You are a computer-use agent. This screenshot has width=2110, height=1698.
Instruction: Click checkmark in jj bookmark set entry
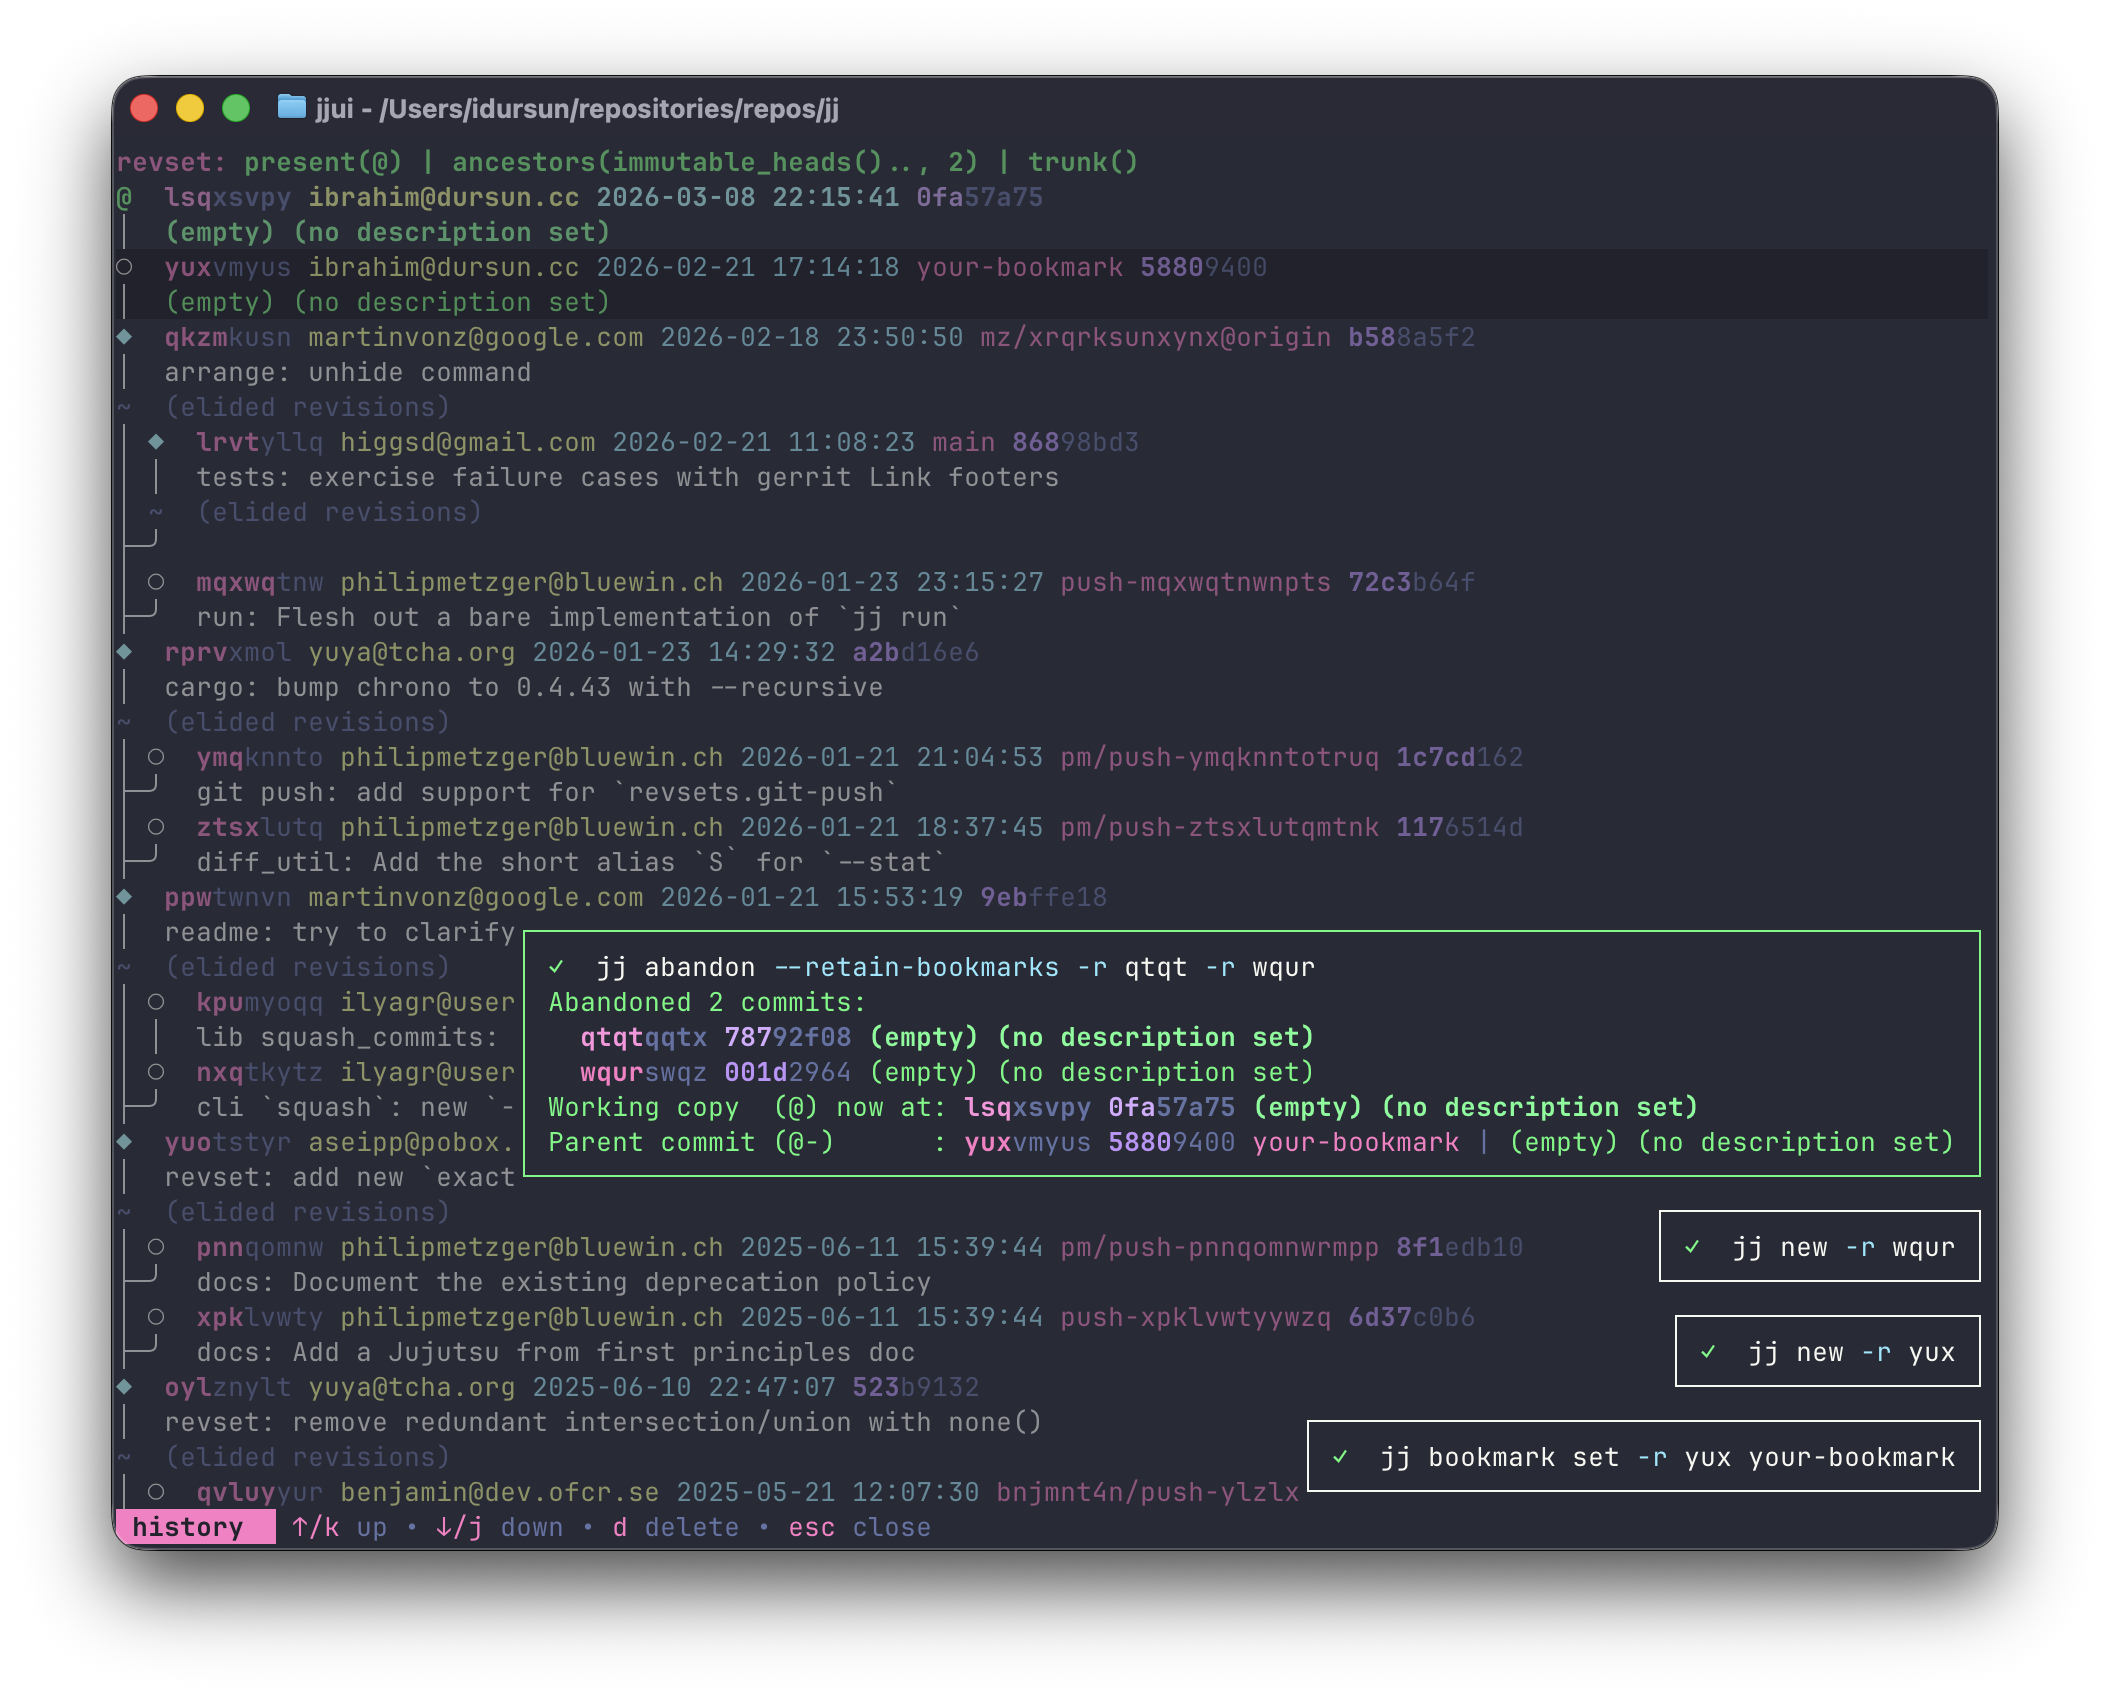click(1340, 1457)
